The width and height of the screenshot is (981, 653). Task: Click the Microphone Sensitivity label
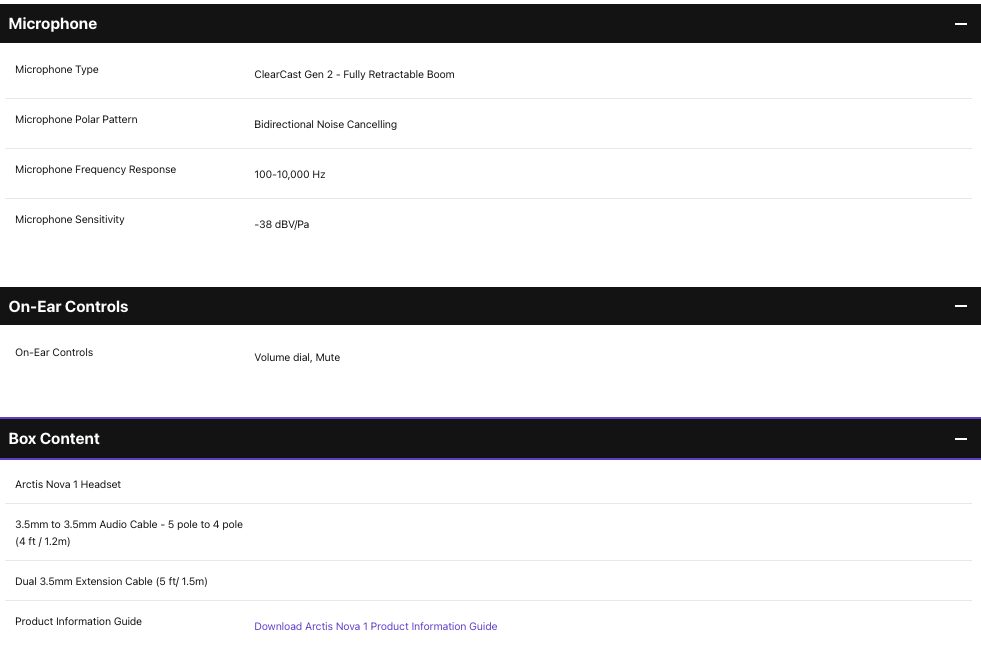pos(70,220)
